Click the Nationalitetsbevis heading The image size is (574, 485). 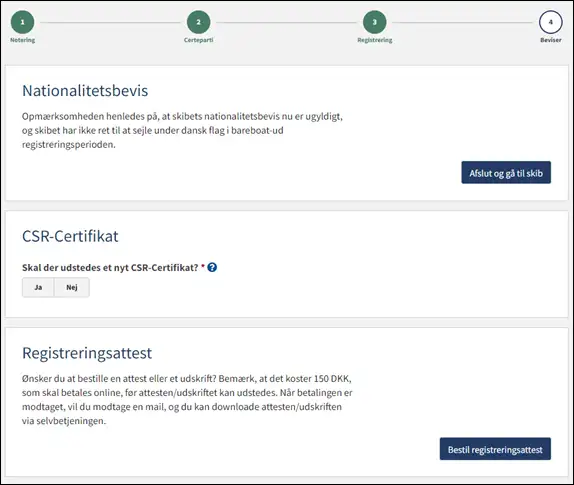pyautogui.click(x=85, y=90)
